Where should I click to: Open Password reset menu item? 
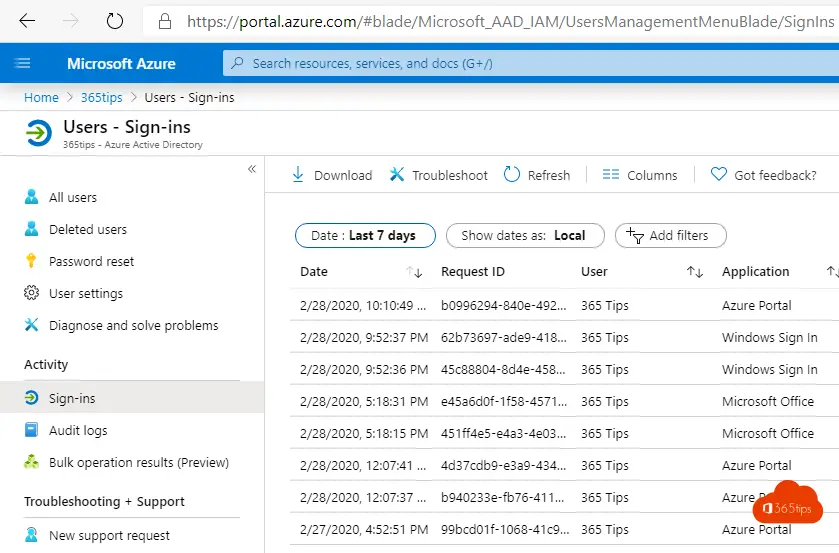coord(91,262)
